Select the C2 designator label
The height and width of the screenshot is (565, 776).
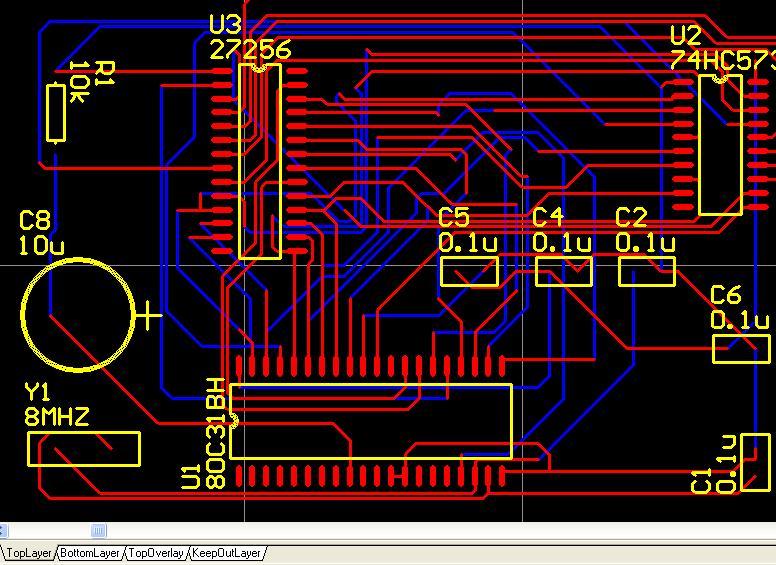[x=631, y=217]
